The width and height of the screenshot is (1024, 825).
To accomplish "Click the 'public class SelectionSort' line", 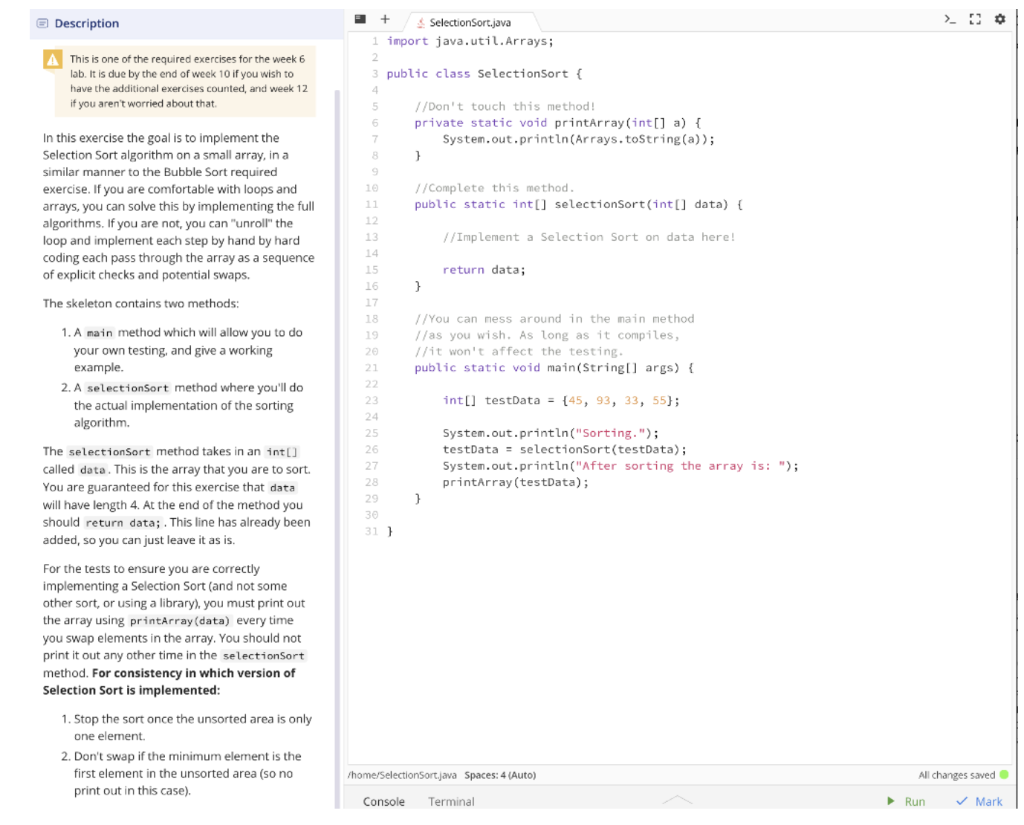I will point(484,74).
